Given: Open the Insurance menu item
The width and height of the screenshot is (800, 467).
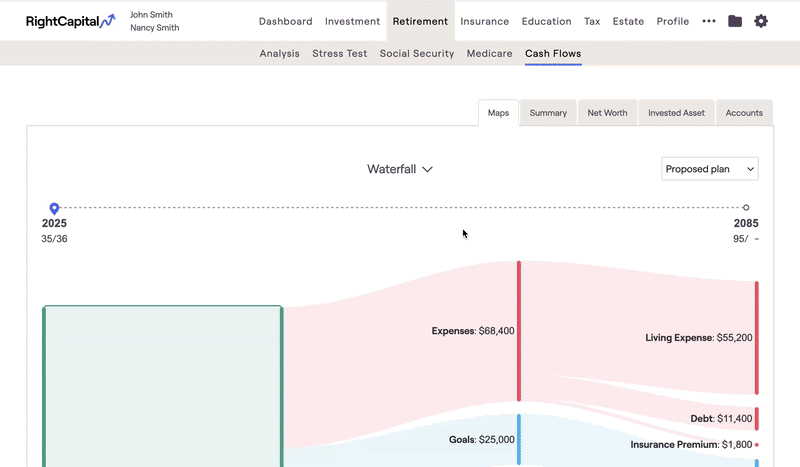Looking at the screenshot, I should point(484,21).
